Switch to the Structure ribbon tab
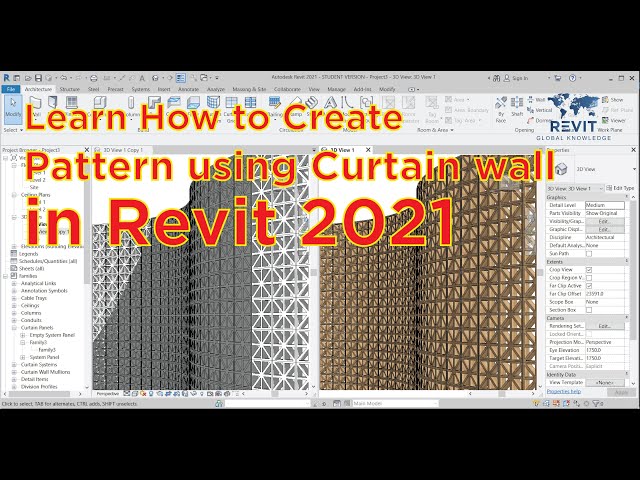Image resolution: width=640 pixels, height=480 pixels. (x=70, y=89)
